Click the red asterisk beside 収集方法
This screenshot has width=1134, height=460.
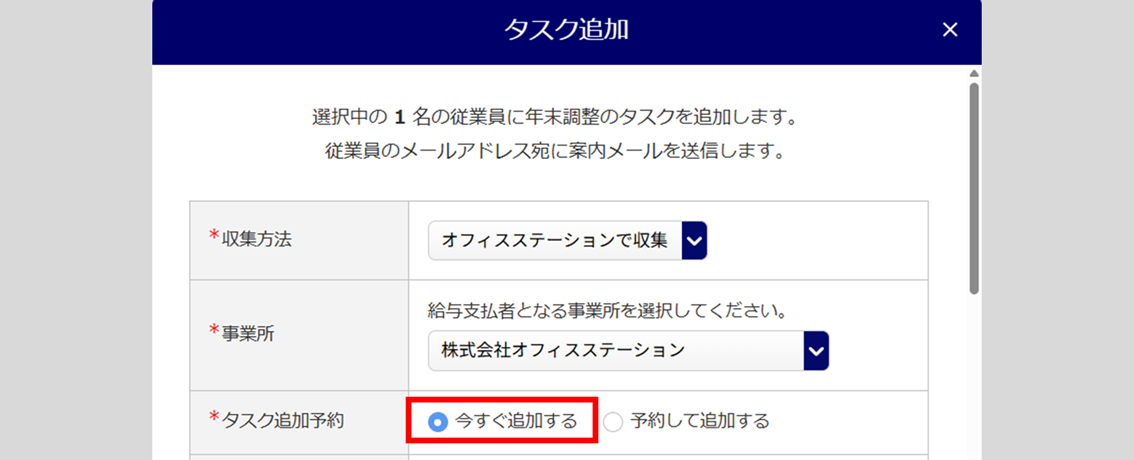coord(214,236)
